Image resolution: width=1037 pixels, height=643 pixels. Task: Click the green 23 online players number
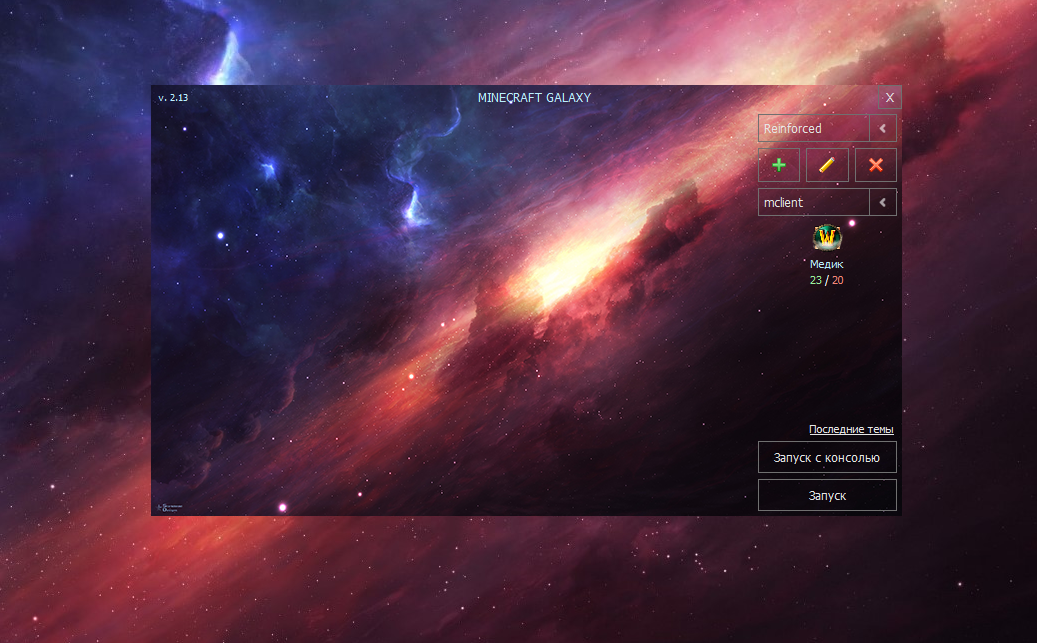coord(816,280)
